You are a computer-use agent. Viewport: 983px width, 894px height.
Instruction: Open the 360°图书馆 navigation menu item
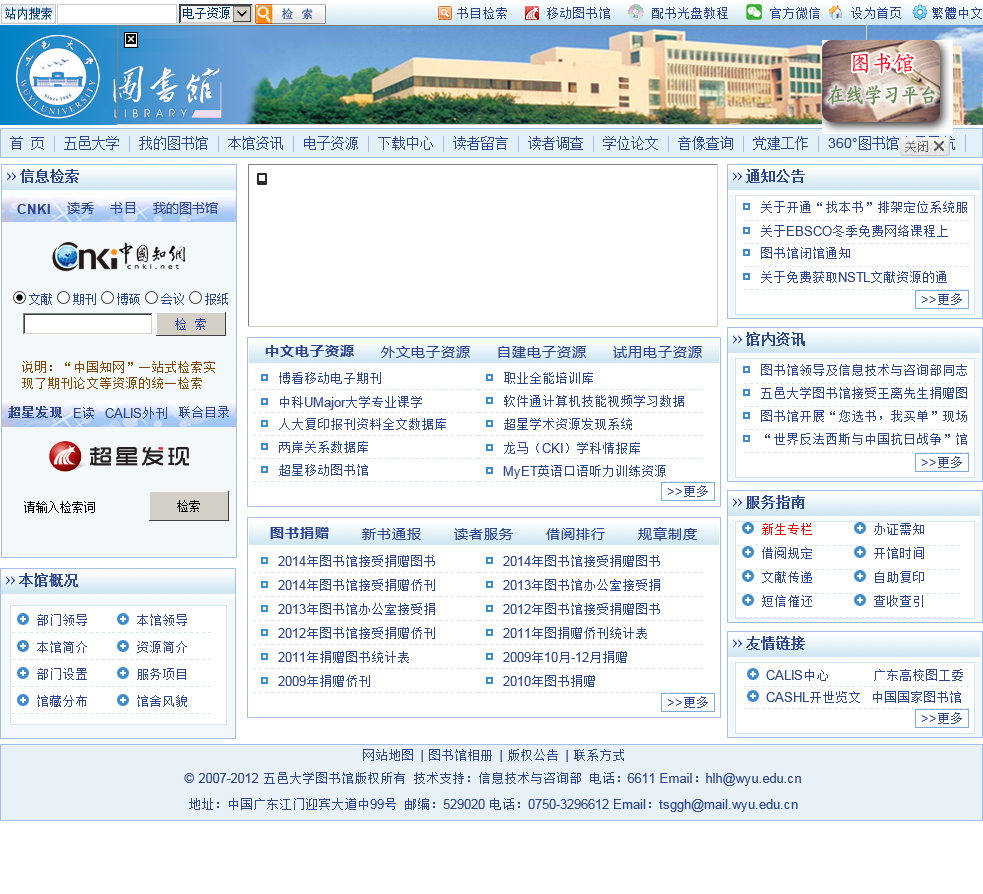point(863,144)
